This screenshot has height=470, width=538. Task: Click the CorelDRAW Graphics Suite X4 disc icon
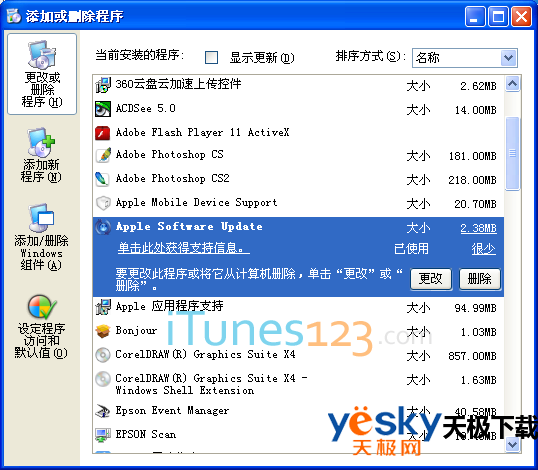(x=103, y=355)
